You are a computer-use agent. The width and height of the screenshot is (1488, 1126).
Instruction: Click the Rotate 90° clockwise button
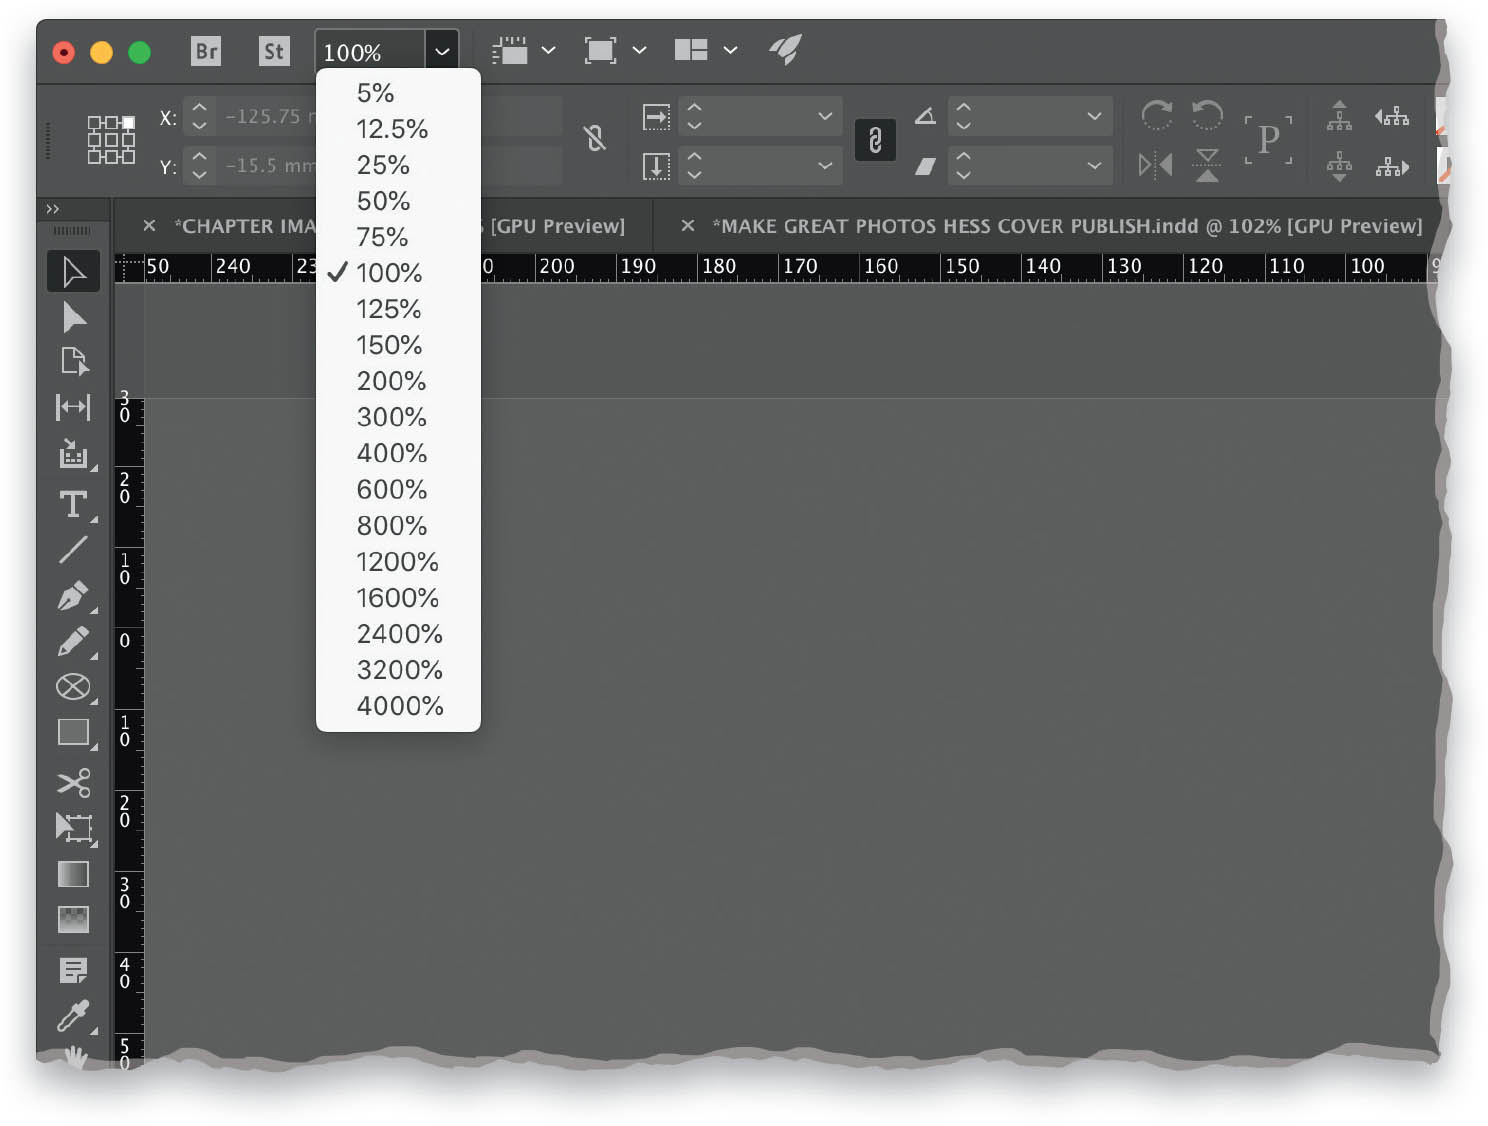pos(1157,116)
